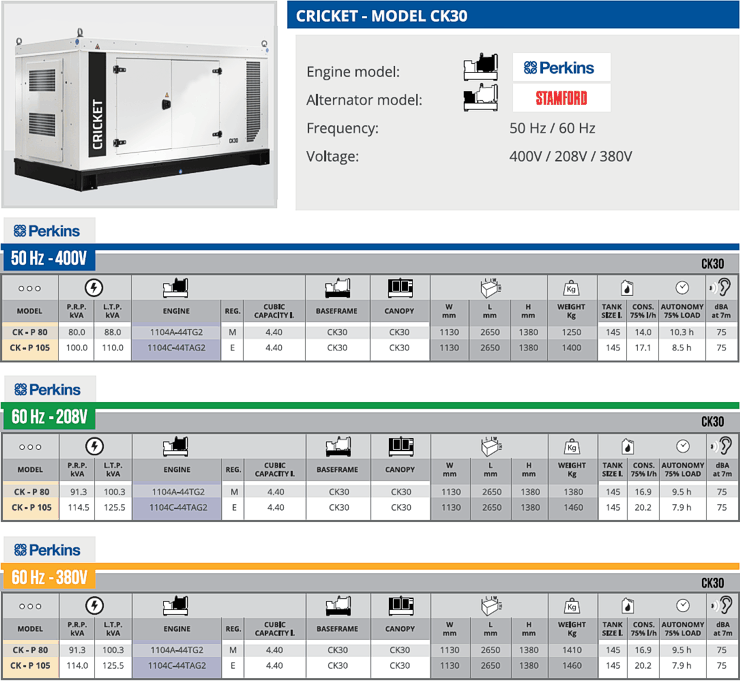Click the fuel tank icon in the 380V table
This screenshot has width=740, height=681.
pos(627,605)
